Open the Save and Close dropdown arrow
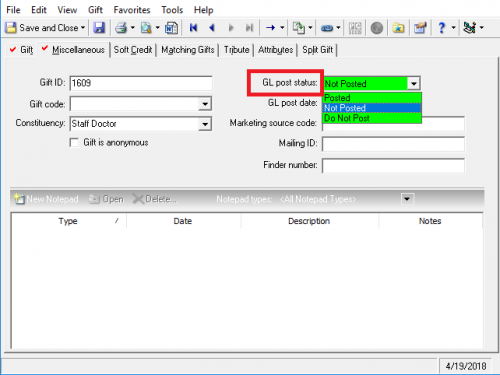 tap(83, 28)
